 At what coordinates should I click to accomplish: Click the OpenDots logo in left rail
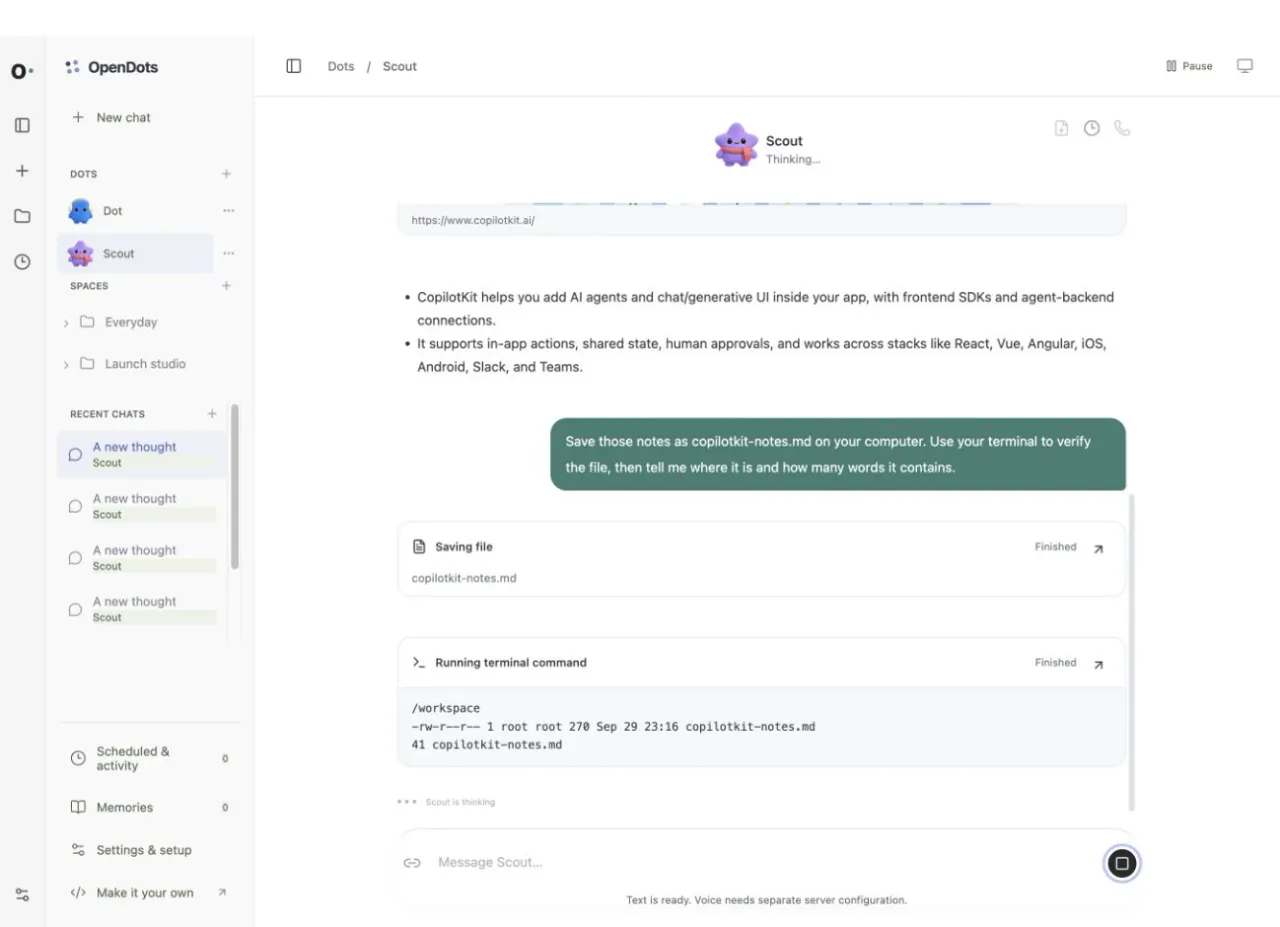pos(21,71)
